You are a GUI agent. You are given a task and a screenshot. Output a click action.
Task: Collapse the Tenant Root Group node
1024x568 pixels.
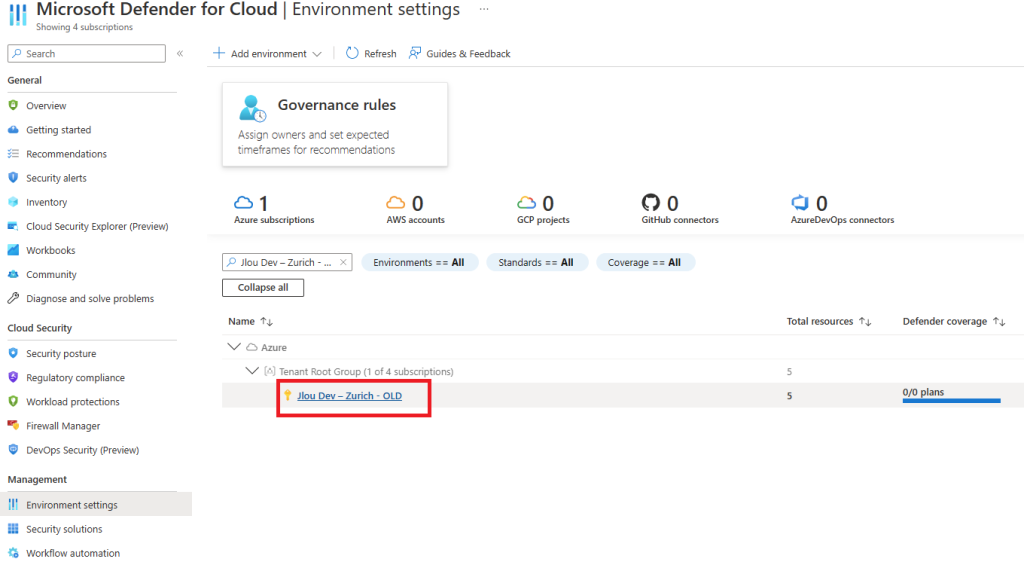tap(252, 371)
